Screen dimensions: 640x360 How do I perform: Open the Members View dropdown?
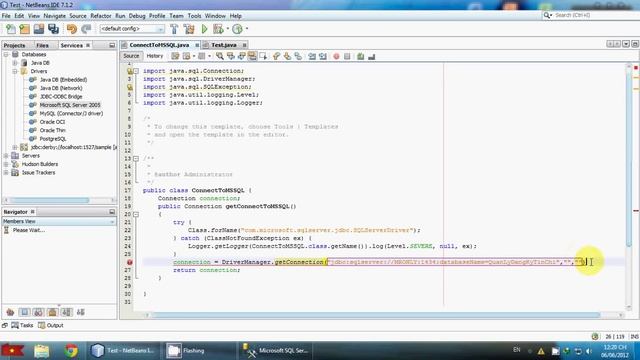59,221
